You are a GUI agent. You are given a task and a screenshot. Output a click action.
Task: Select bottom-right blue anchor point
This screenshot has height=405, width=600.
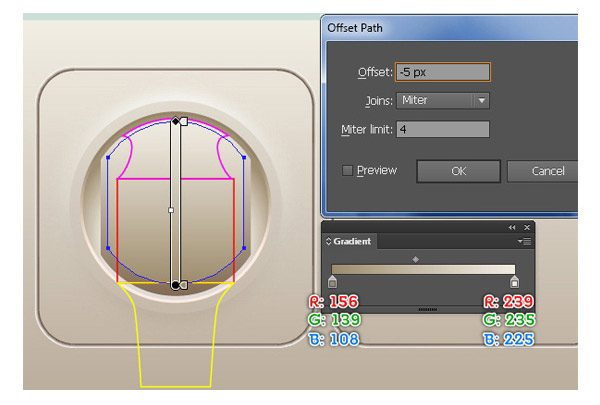click(244, 248)
